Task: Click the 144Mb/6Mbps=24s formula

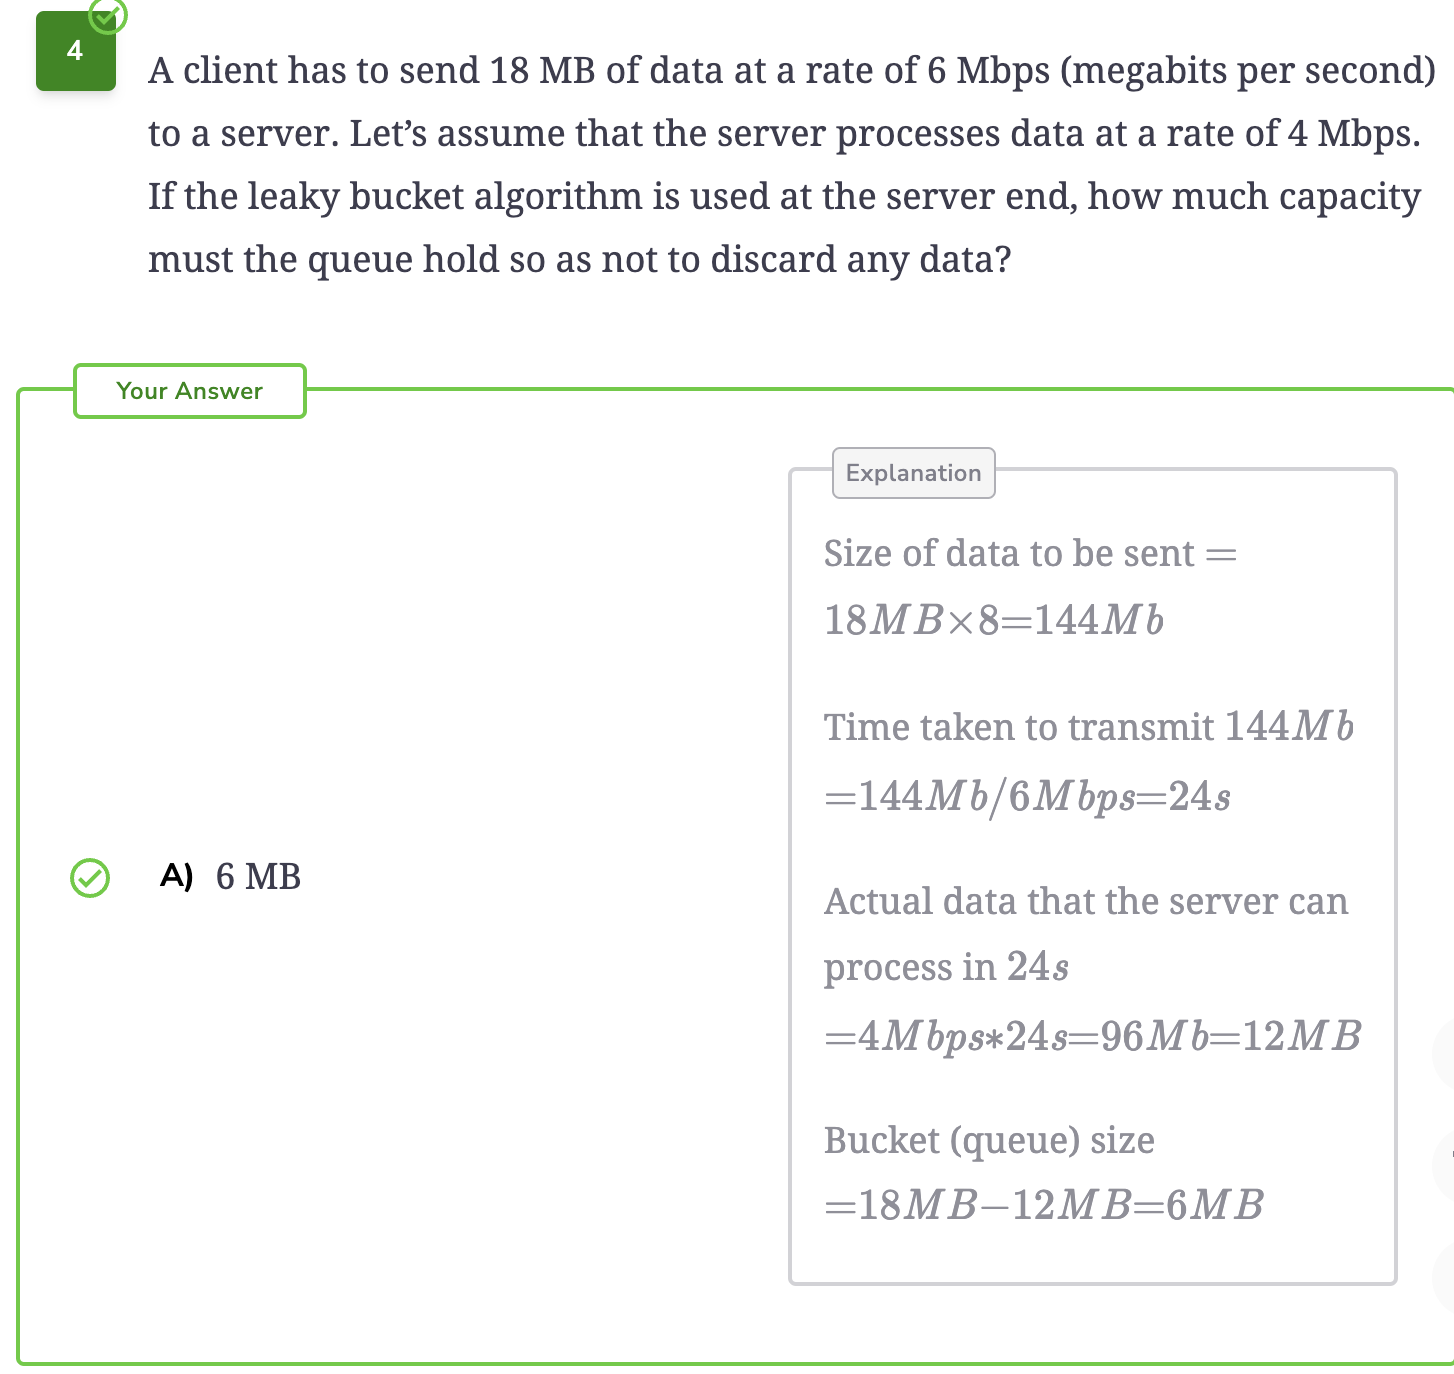Action: (1027, 797)
